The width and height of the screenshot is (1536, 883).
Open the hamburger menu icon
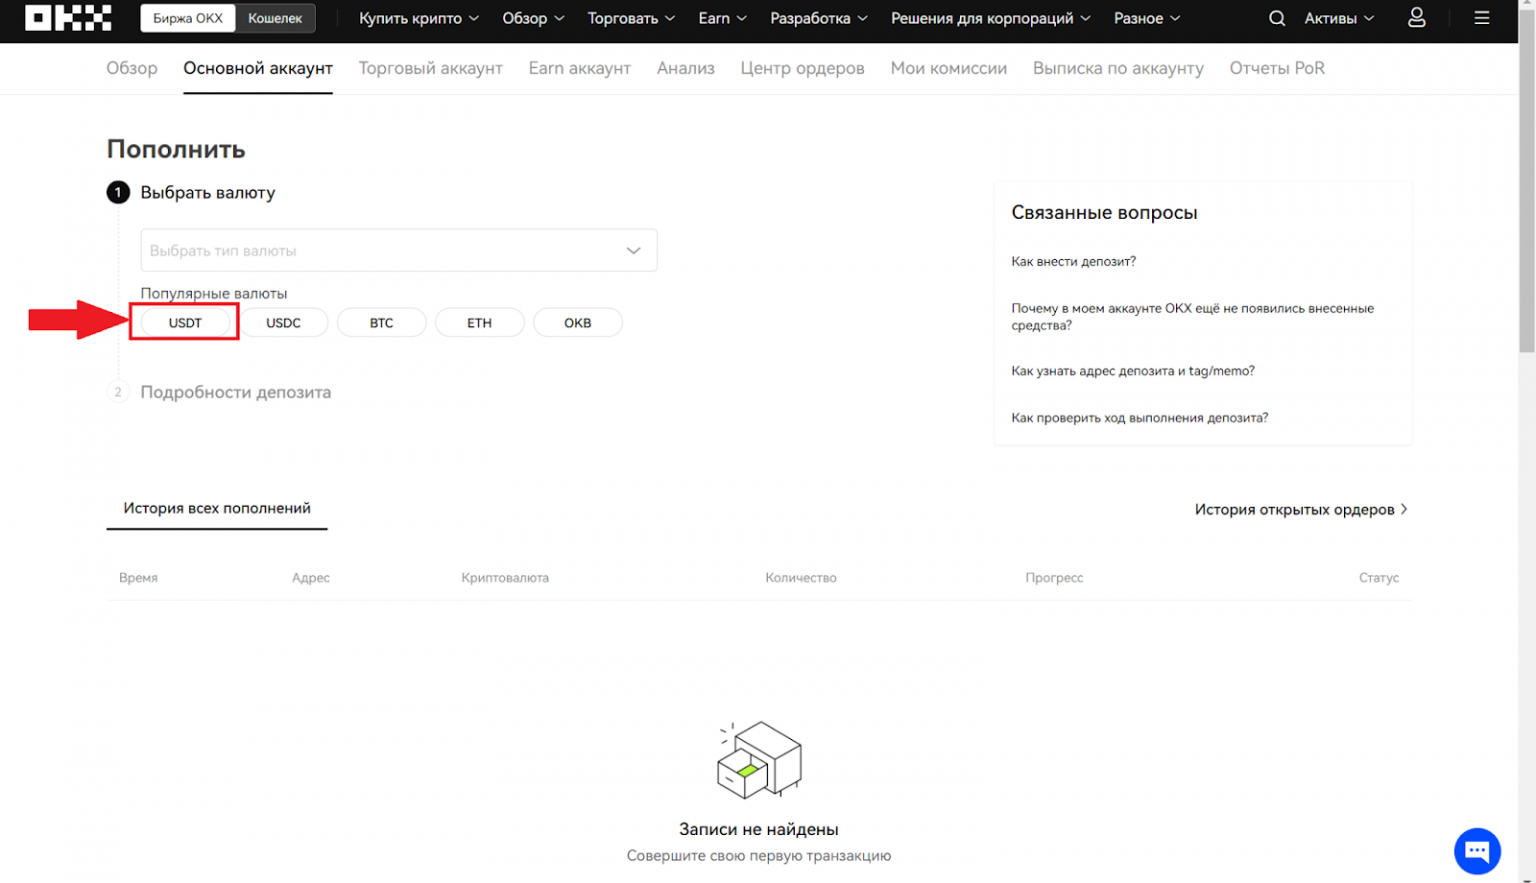pos(1481,18)
